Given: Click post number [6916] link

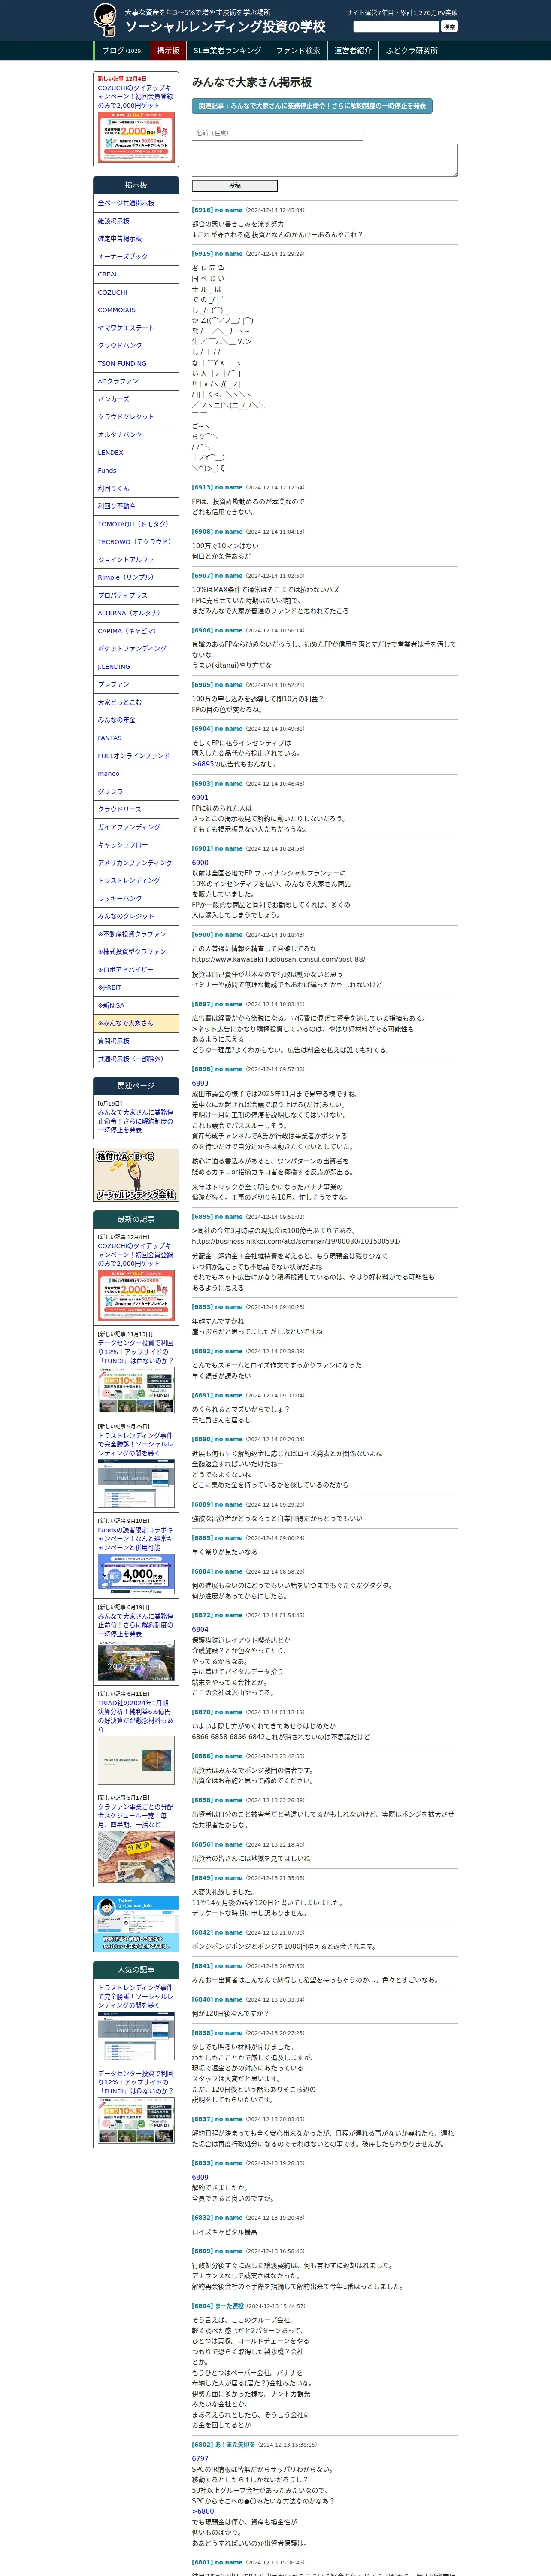Looking at the screenshot, I should tap(202, 210).
